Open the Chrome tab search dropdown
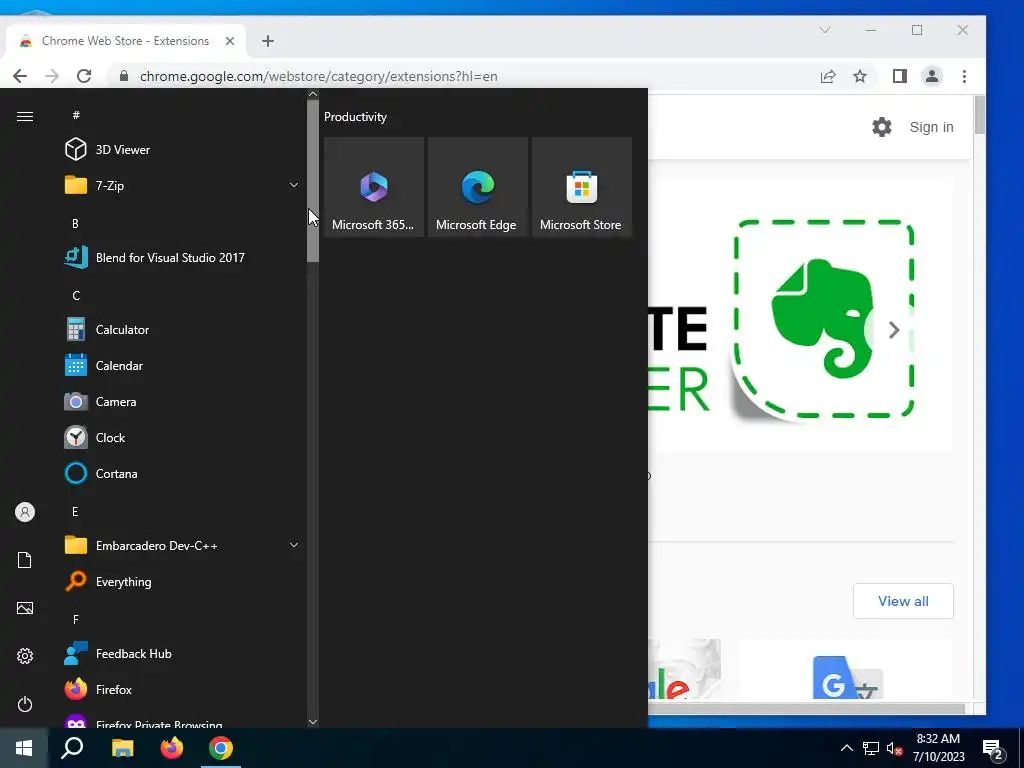The width and height of the screenshot is (1024, 768). point(825,30)
